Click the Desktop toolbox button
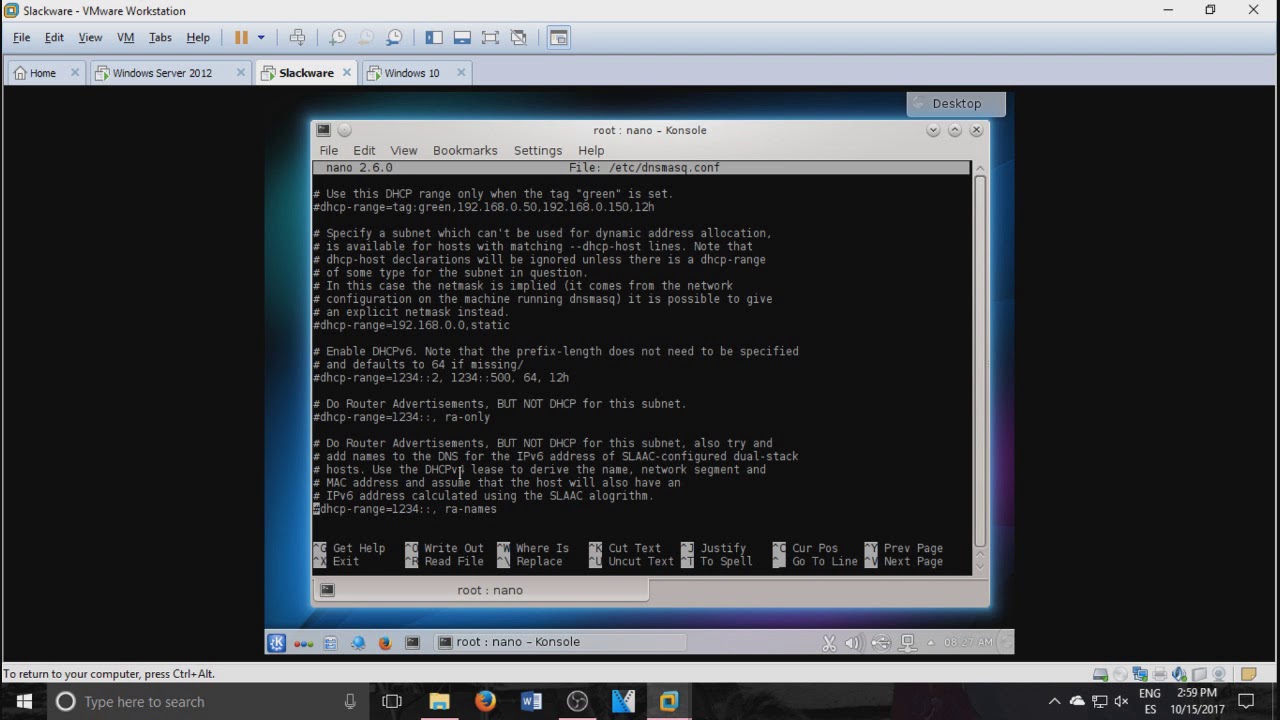The width and height of the screenshot is (1280, 720). [956, 103]
